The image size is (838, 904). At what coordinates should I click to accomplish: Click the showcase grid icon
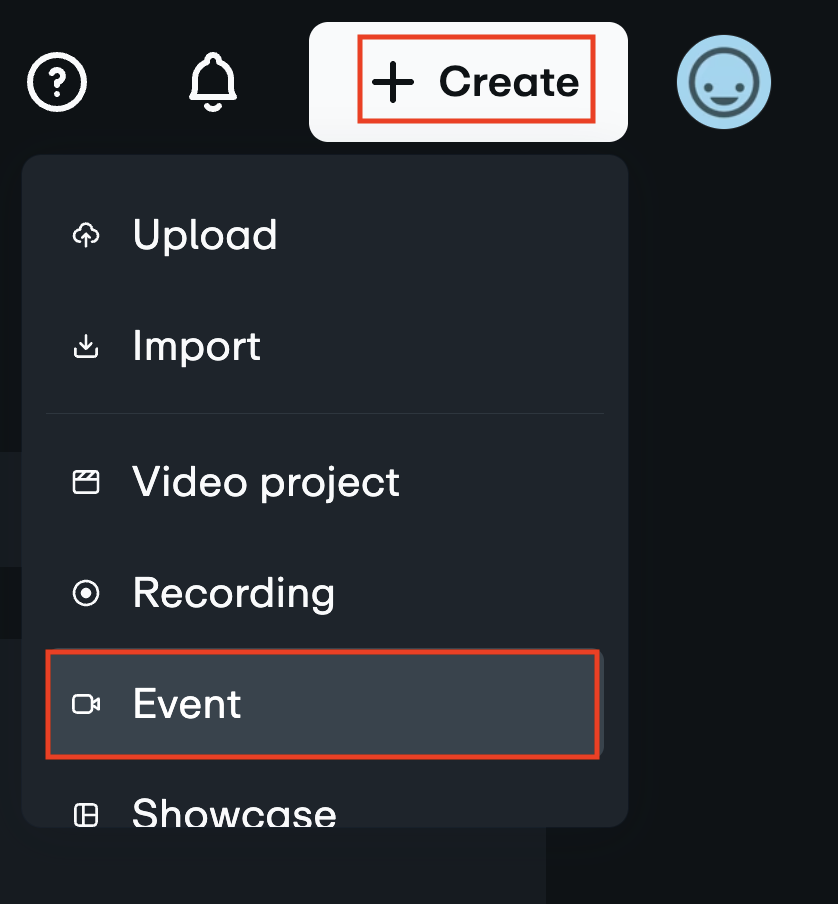(87, 813)
